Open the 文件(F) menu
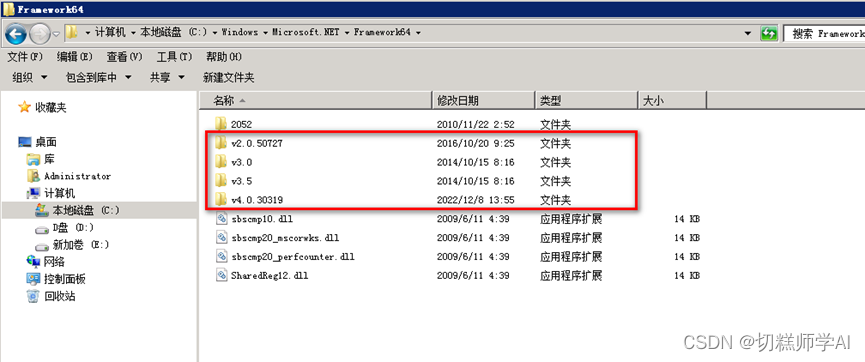 (x=25, y=57)
